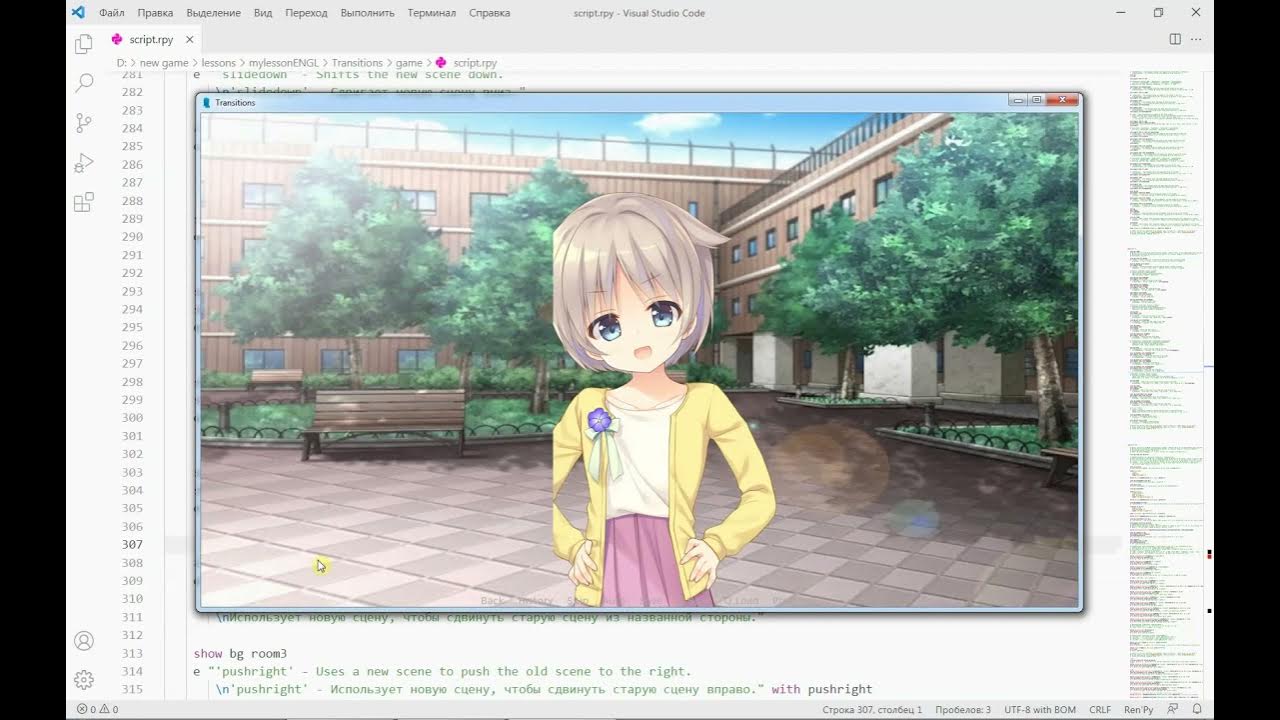Maximize the Transitions game window
This screenshot has height=720, width=1280.
pyautogui.click(x=1037, y=100)
